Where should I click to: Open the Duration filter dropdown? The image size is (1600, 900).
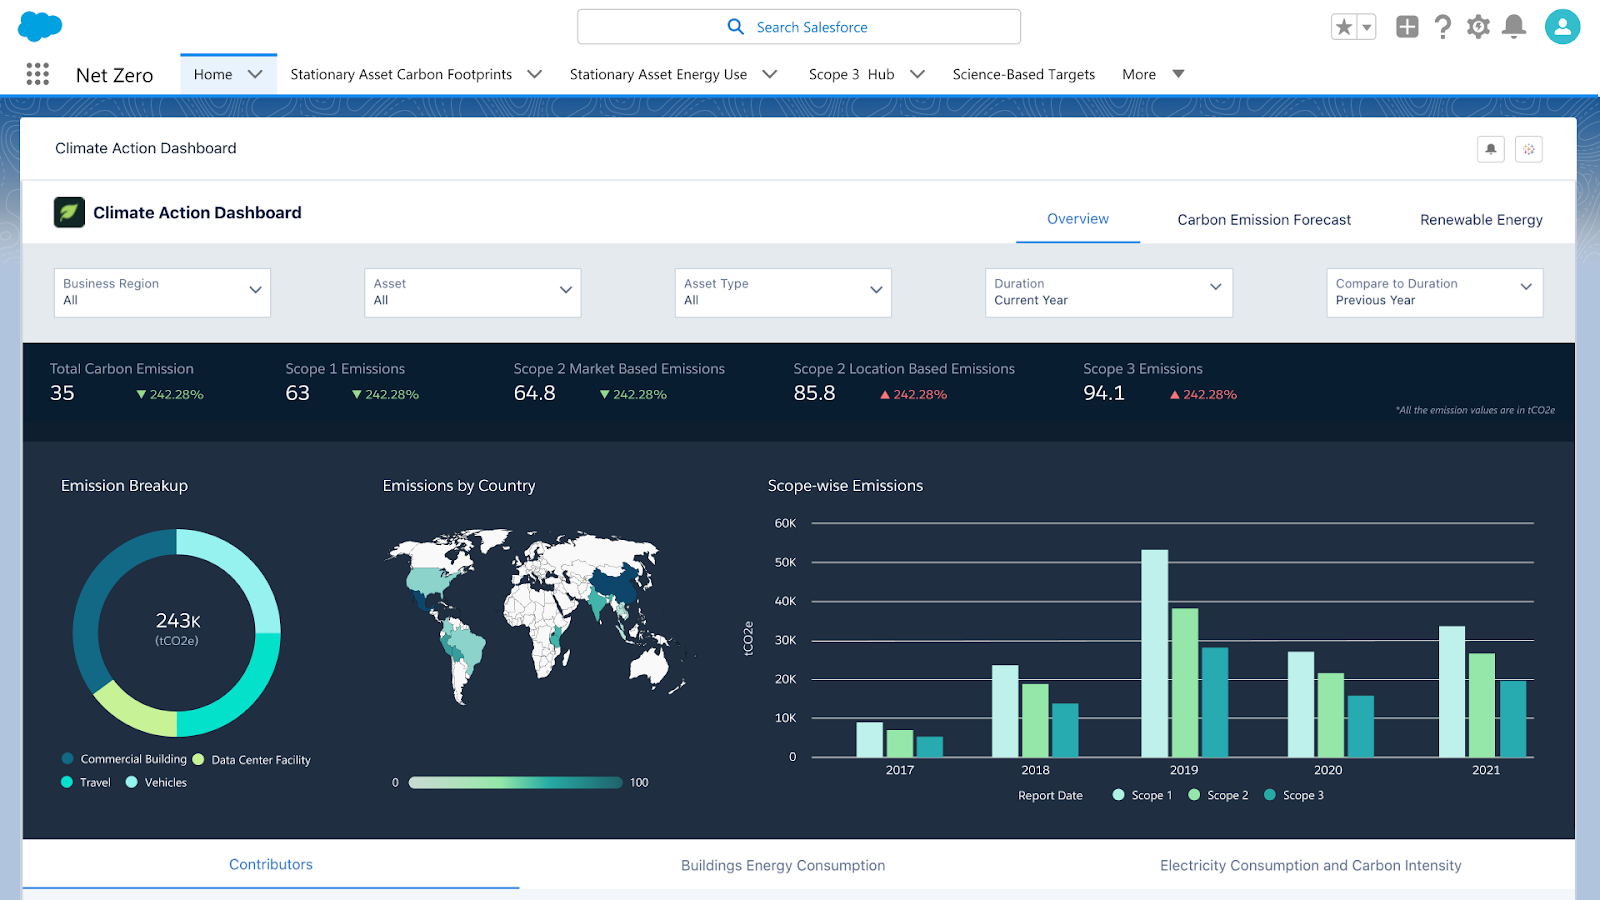[1108, 292]
